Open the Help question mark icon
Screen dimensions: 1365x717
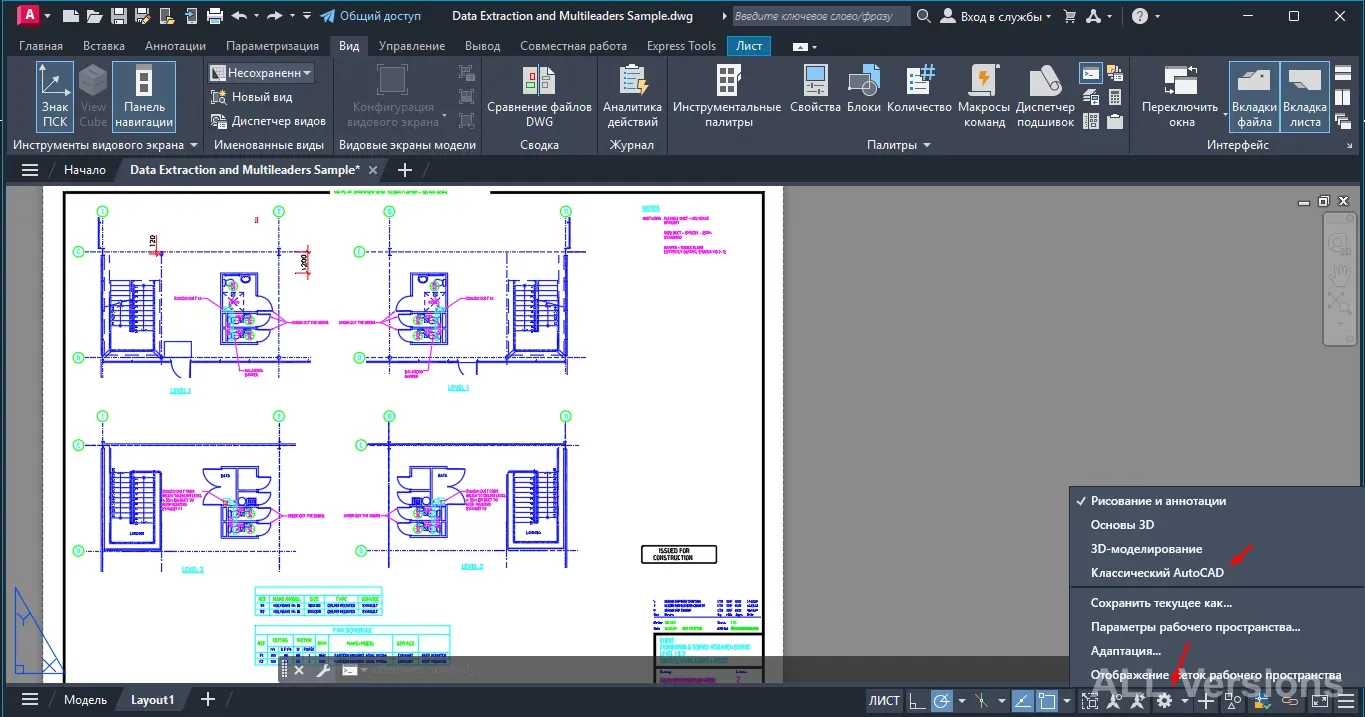(1139, 16)
